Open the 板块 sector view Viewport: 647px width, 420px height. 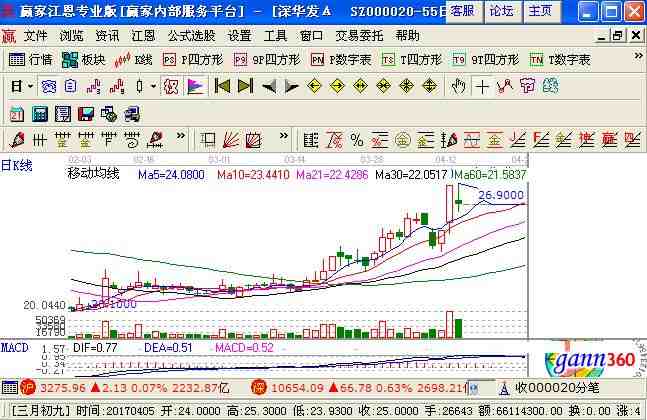[84, 60]
